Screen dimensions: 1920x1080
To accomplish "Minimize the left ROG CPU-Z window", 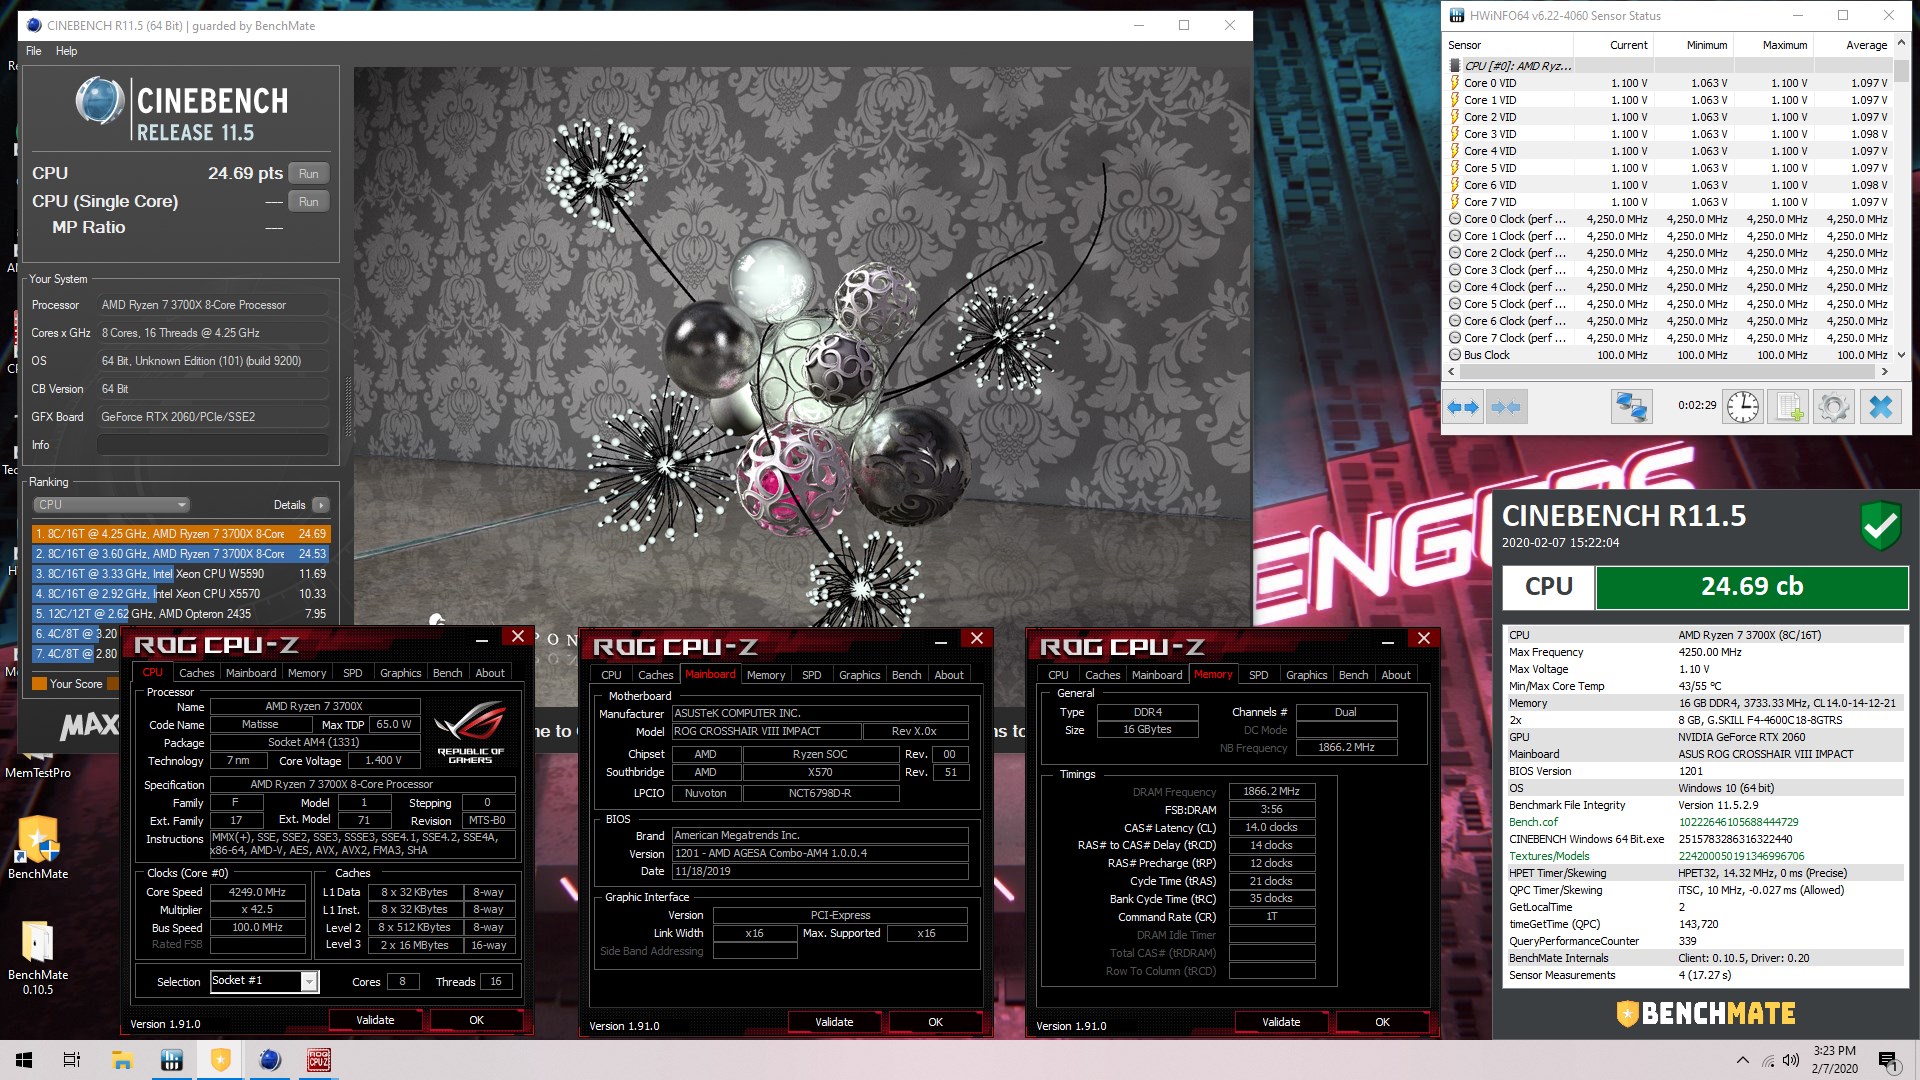I will pos(482,639).
